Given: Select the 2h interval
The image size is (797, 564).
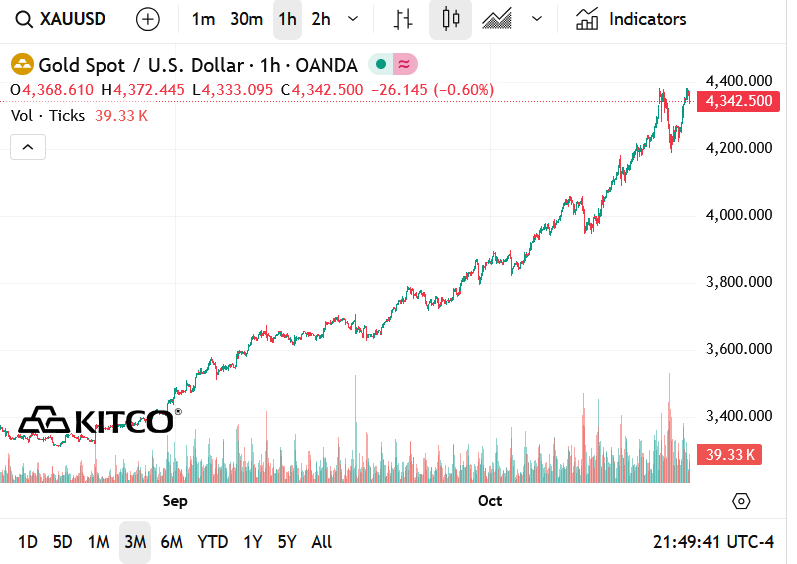Looking at the screenshot, I should pos(321,19).
